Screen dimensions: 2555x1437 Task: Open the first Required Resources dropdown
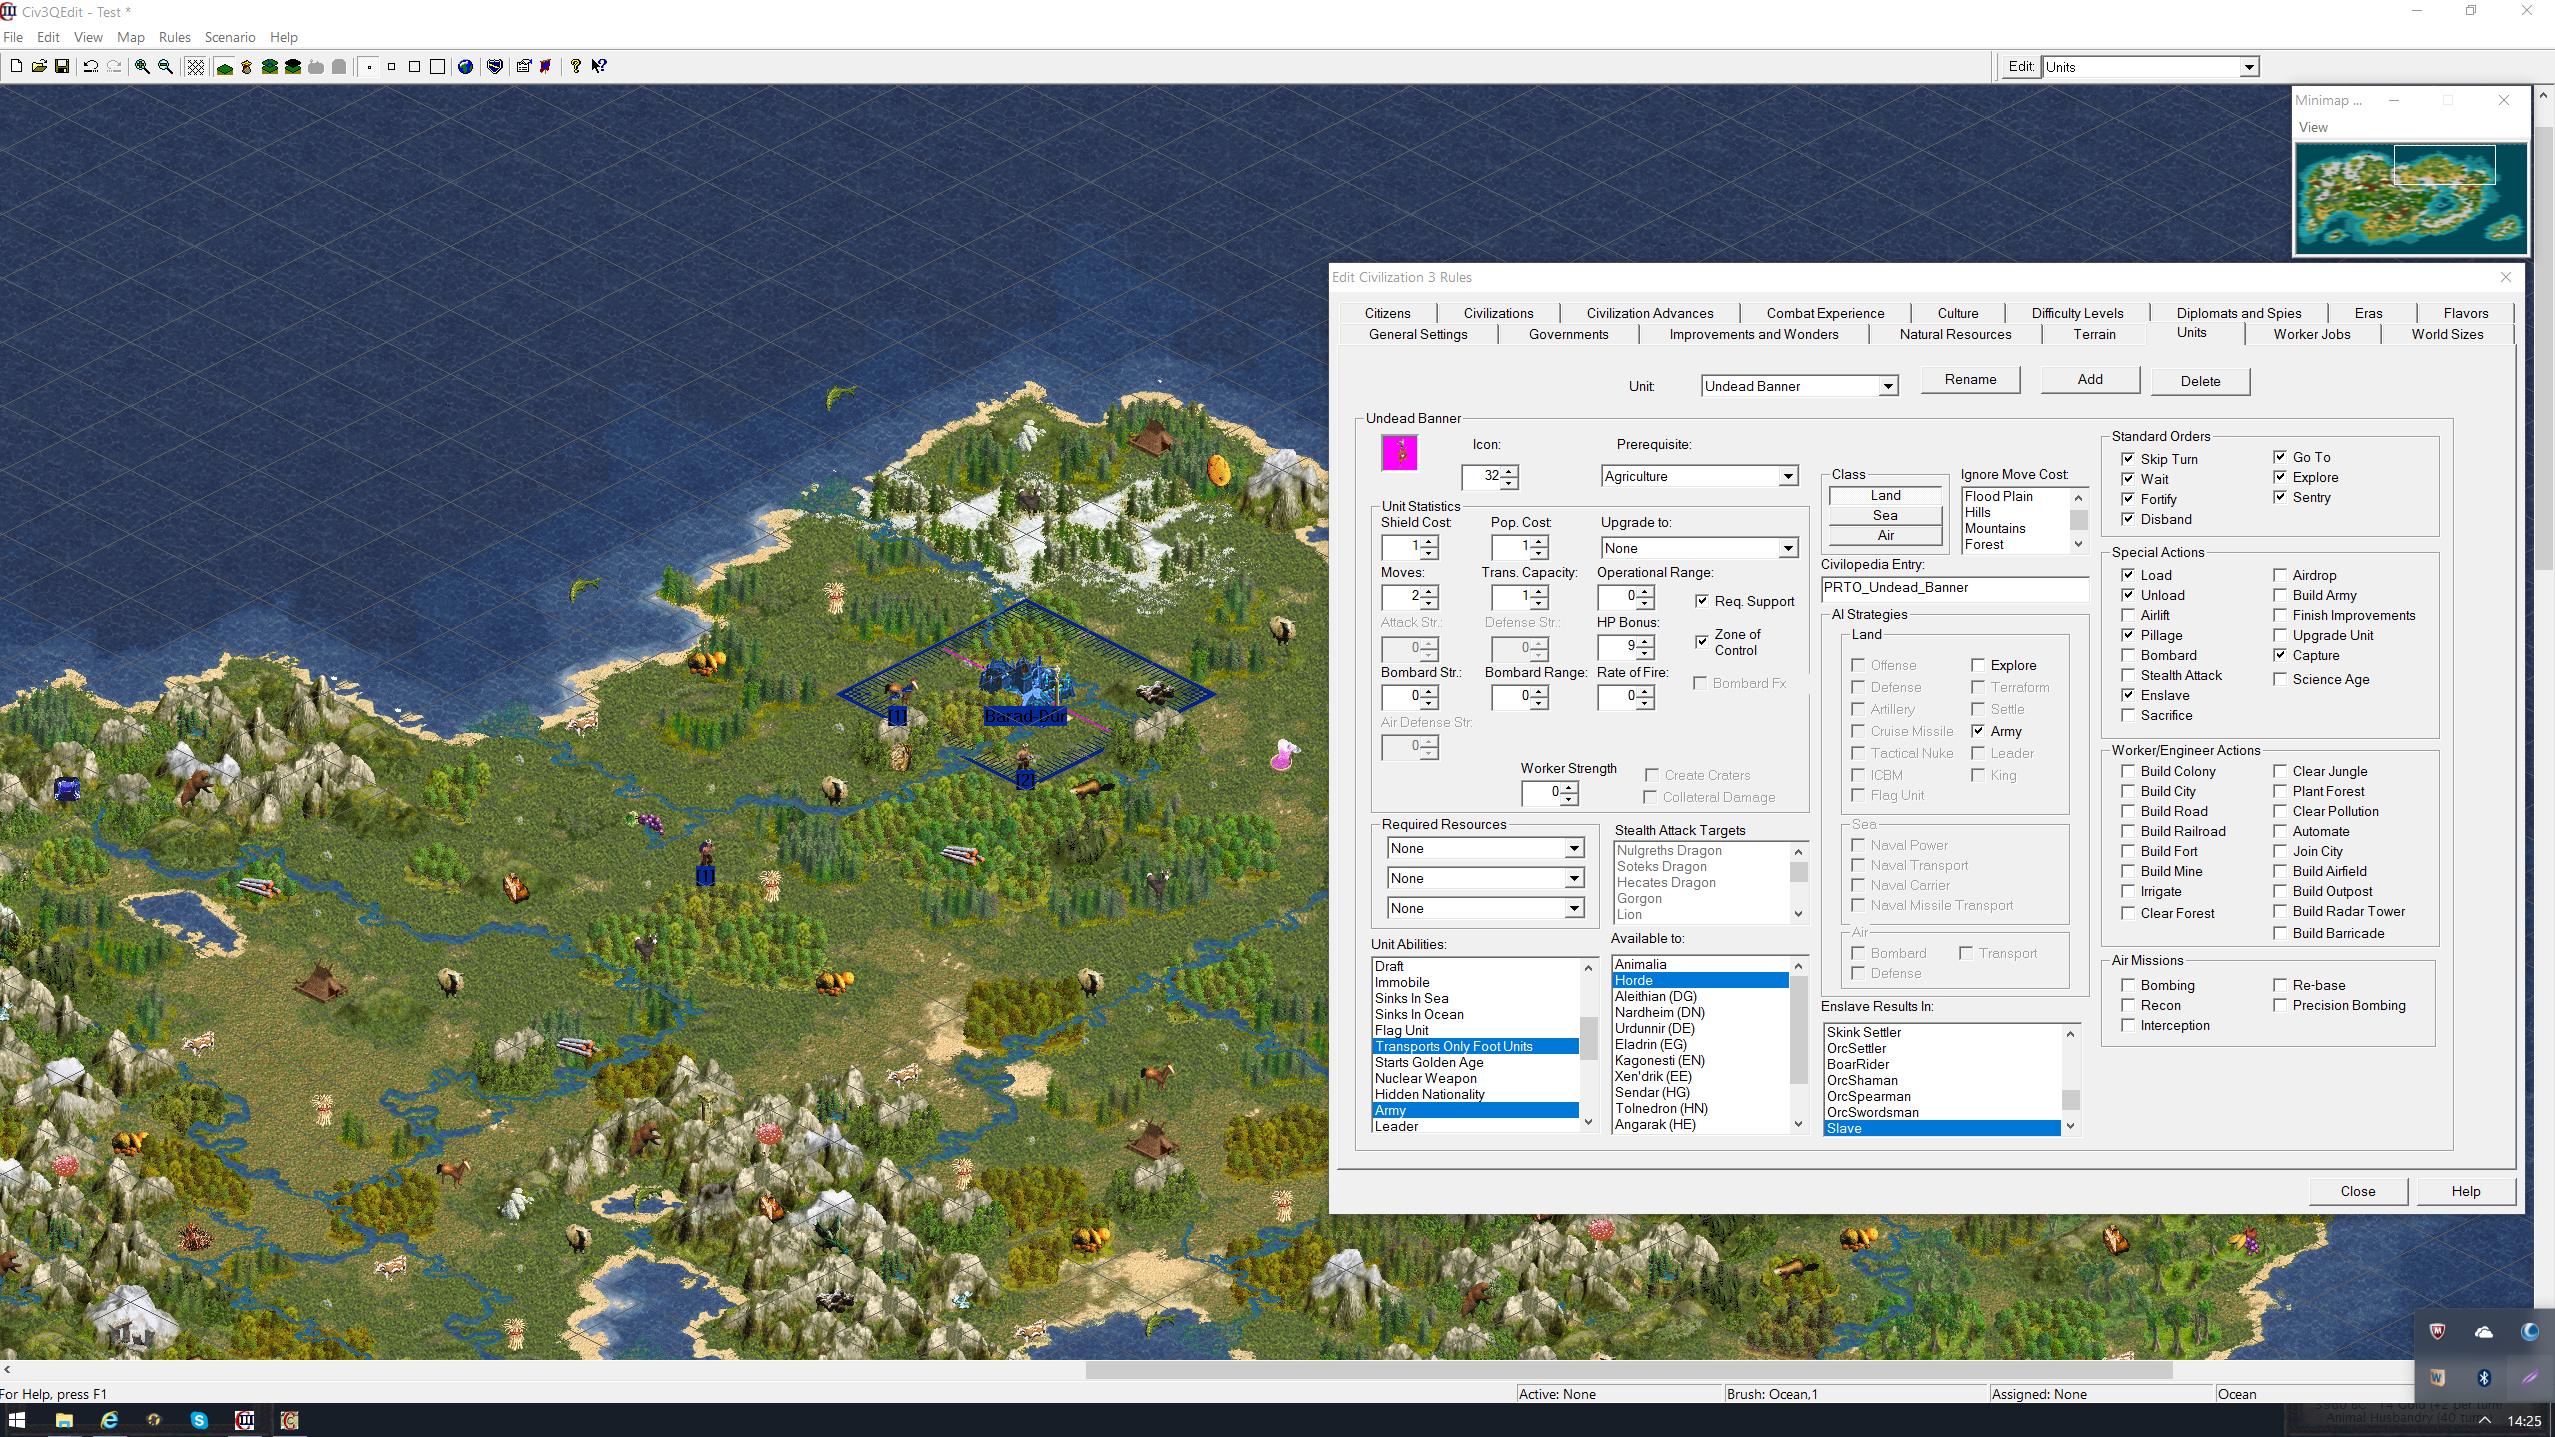coord(1573,848)
